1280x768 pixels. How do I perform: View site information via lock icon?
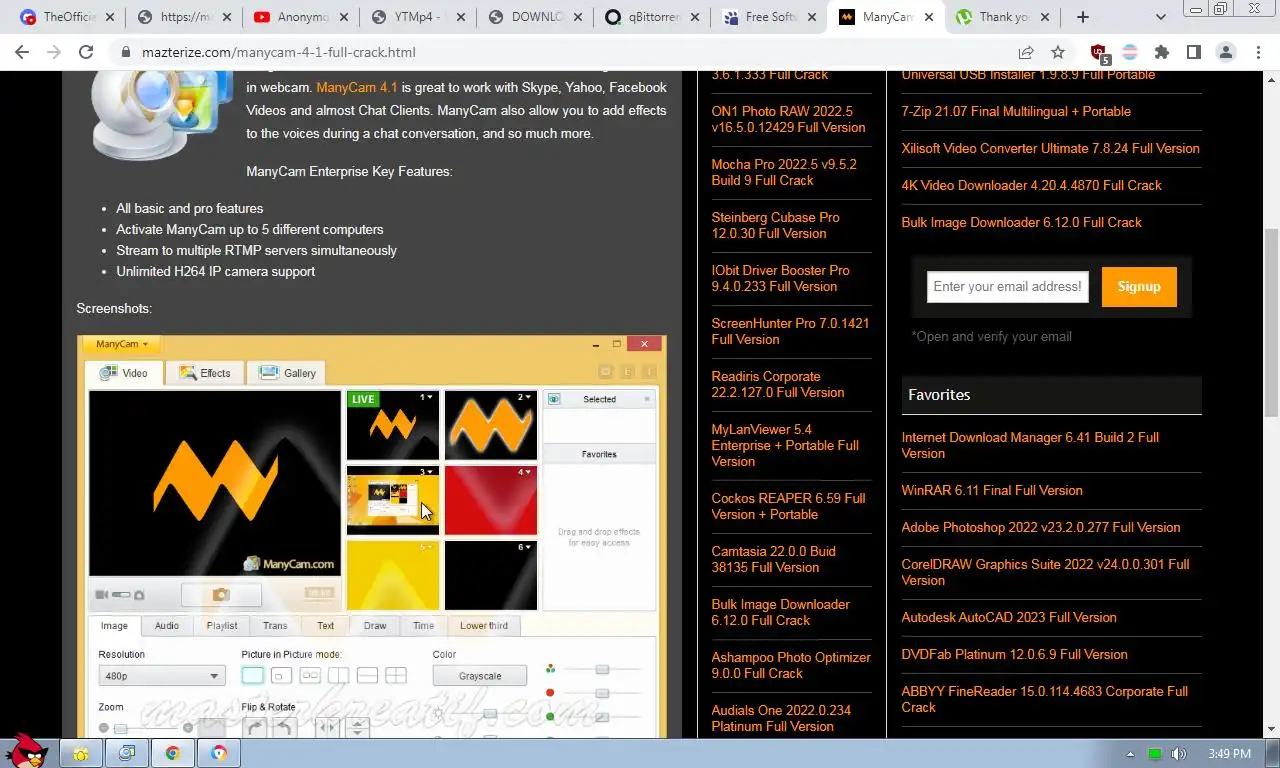pyautogui.click(x=126, y=52)
